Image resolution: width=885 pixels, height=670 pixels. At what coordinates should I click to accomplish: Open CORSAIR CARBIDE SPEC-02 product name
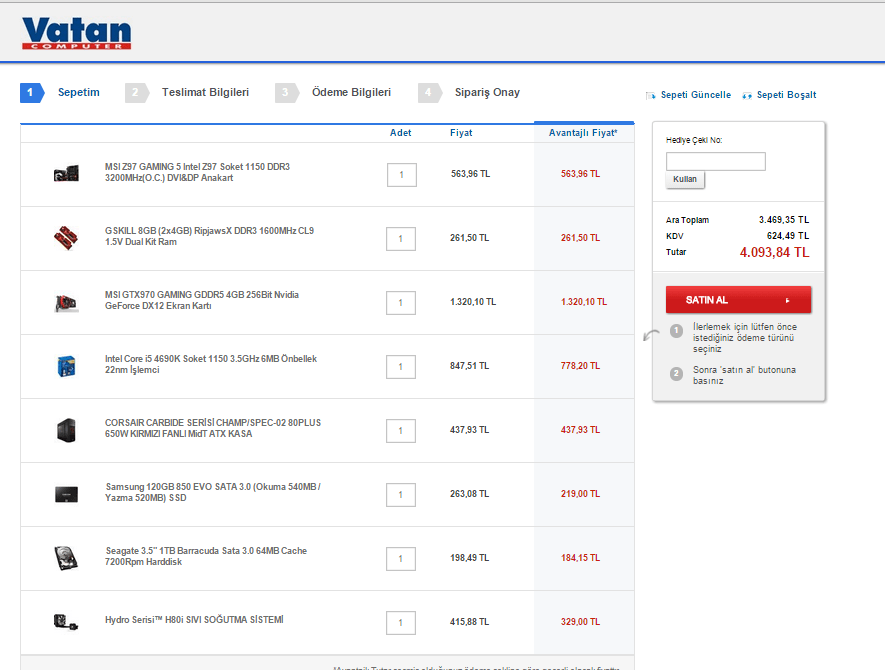(x=213, y=428)
